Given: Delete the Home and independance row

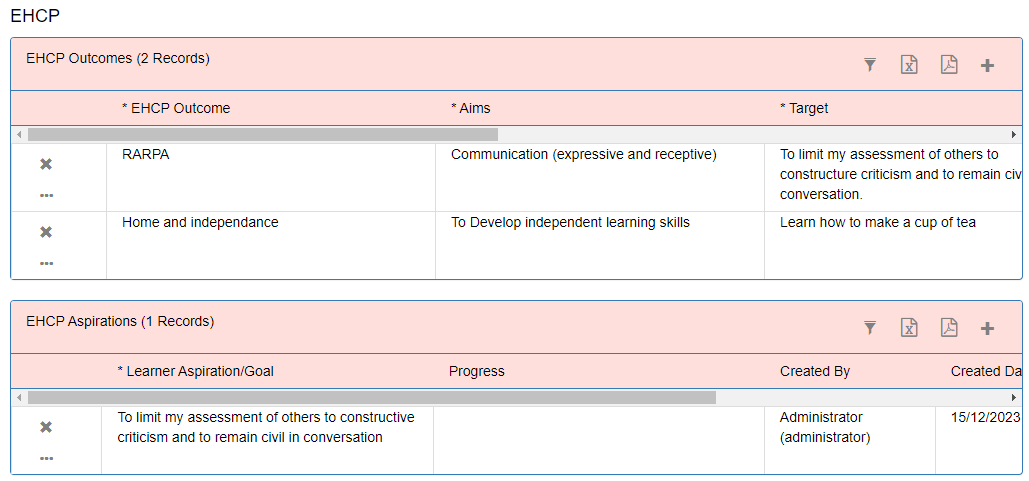Looking at the screenshot, I should pos(46,232).
